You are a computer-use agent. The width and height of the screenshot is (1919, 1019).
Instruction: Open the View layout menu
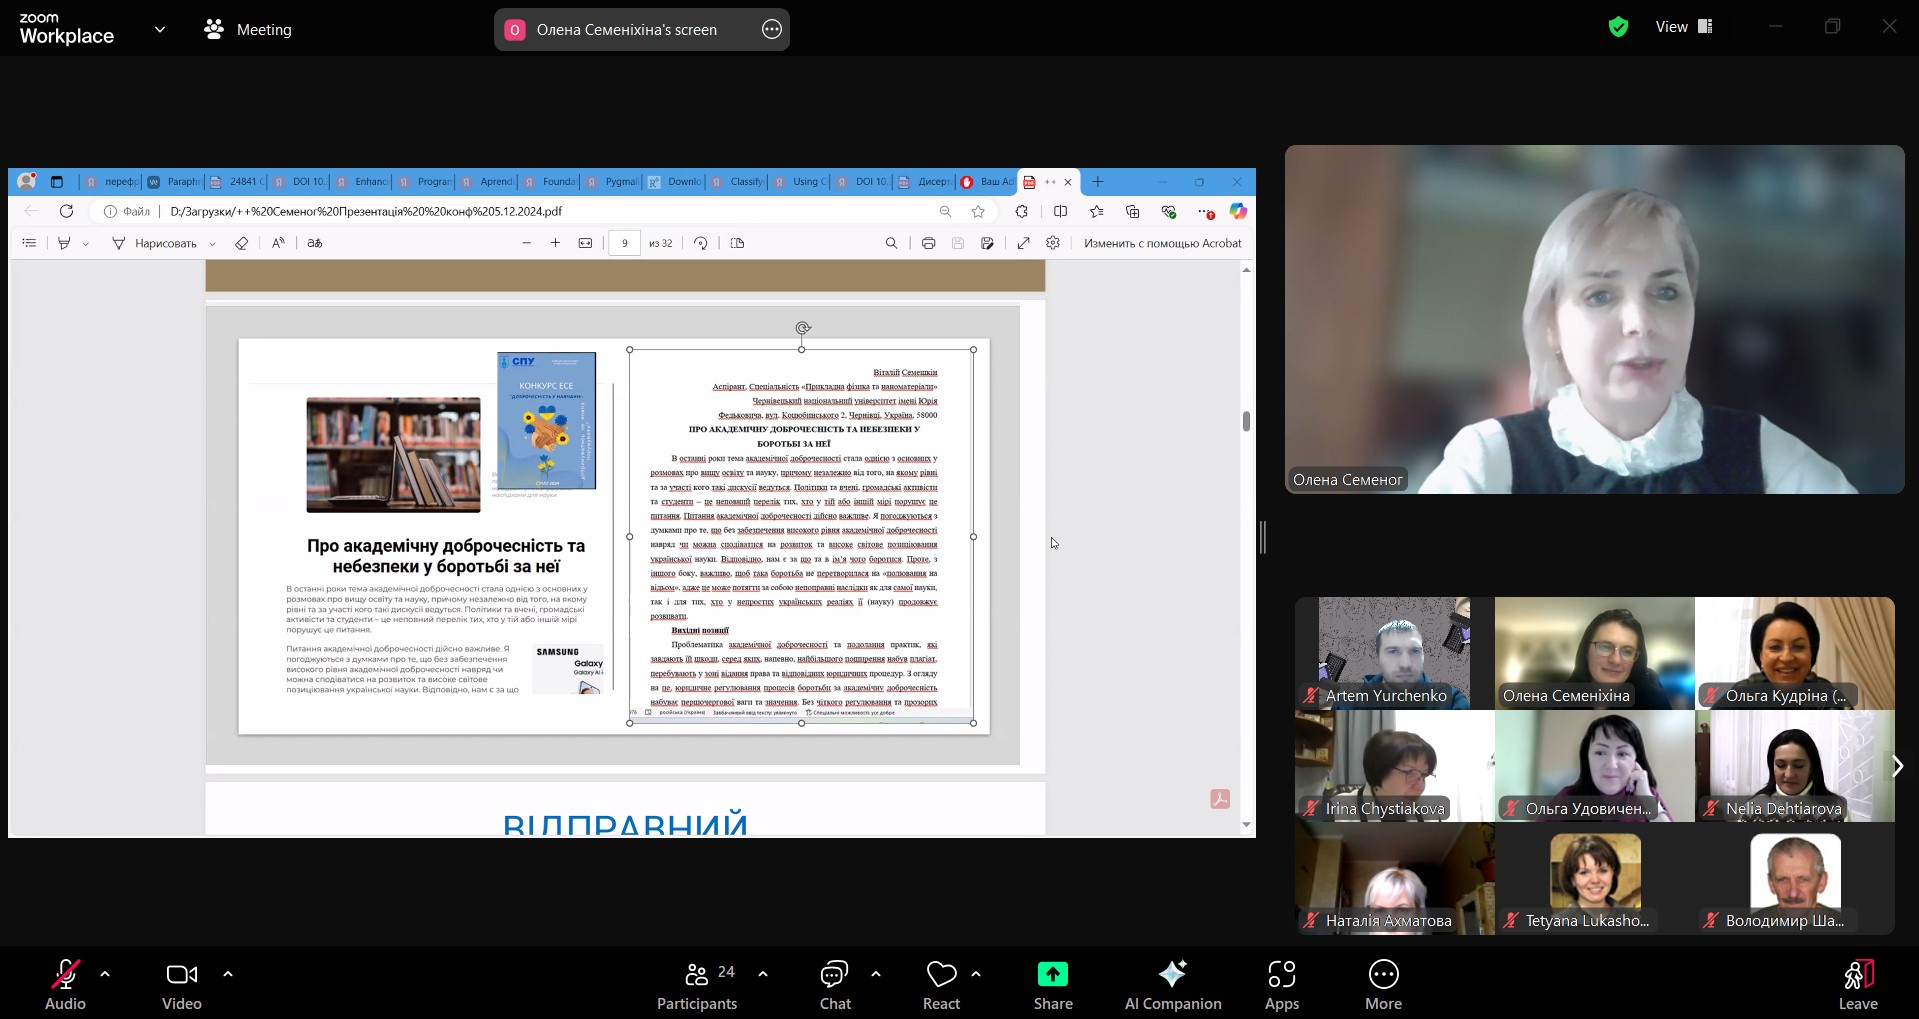pyautogui.click(x=1685, y=27)
